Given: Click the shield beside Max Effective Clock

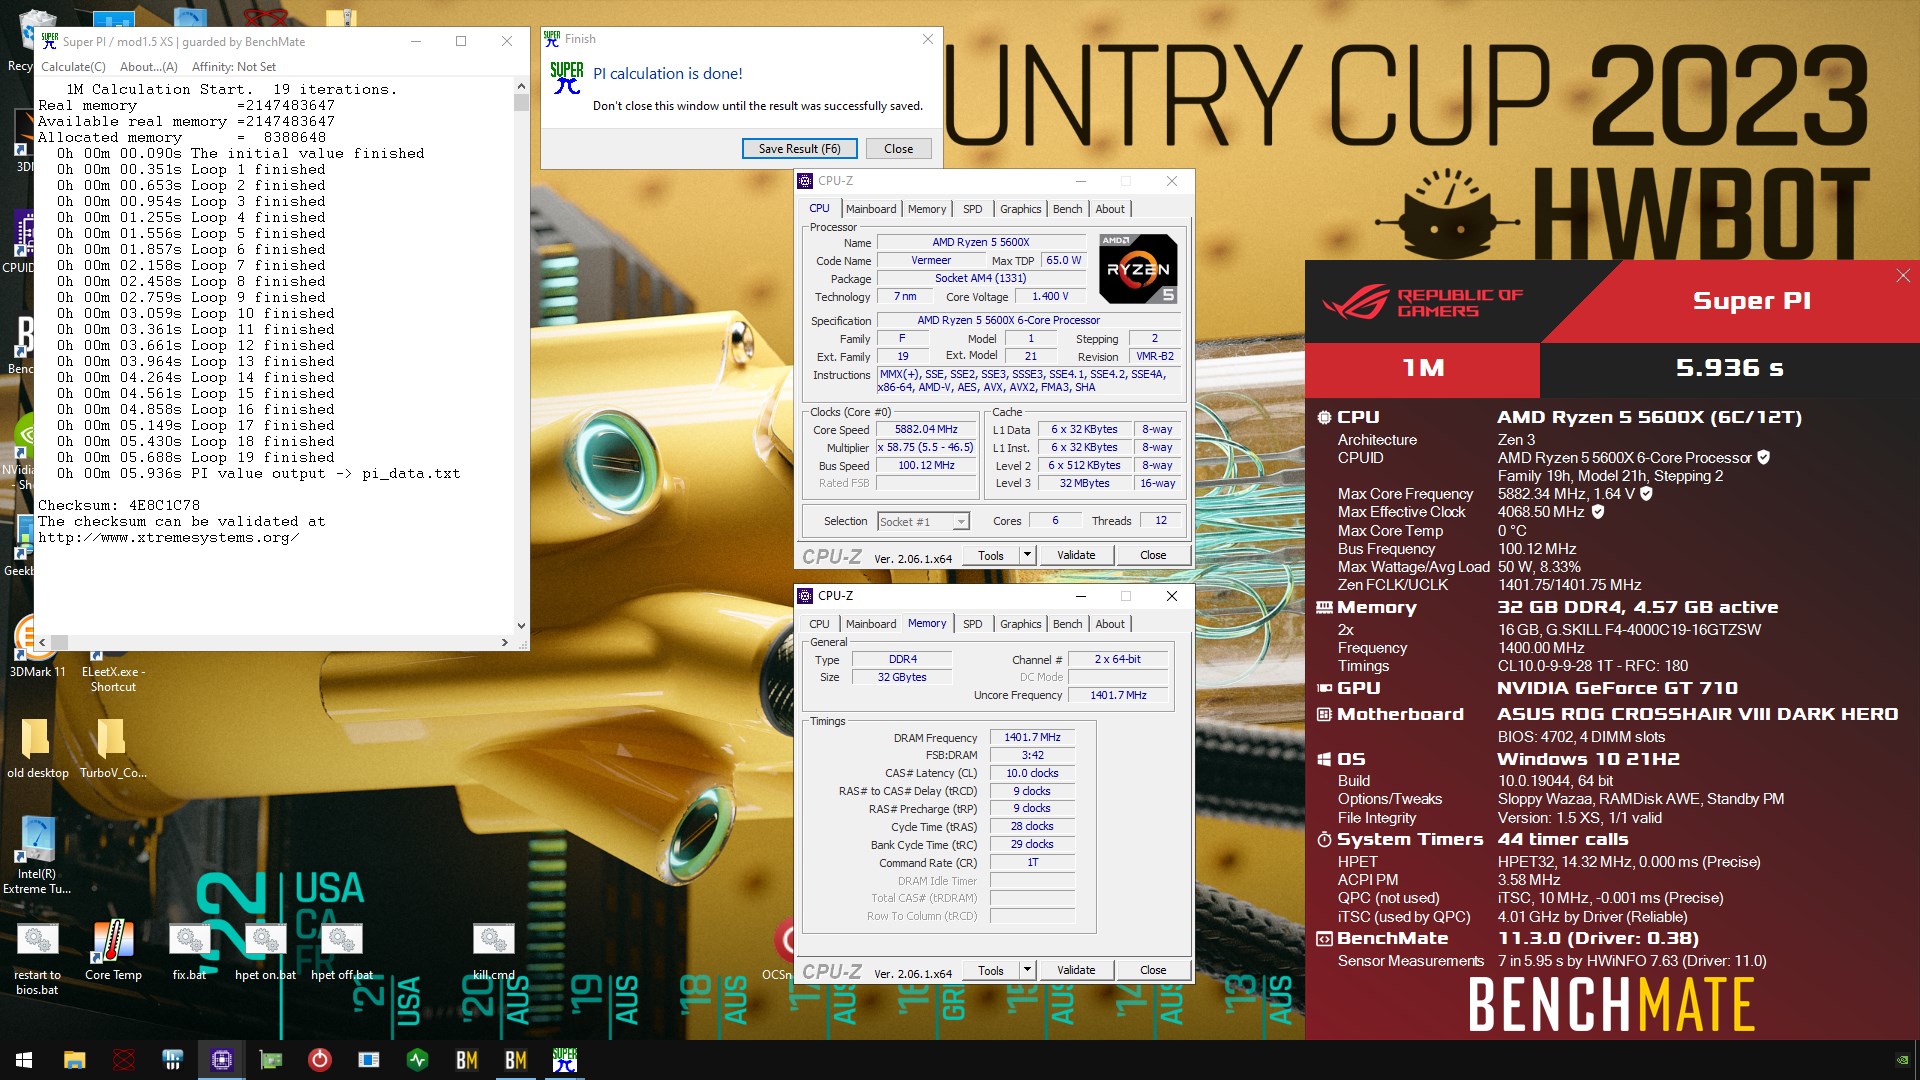Looking at the screenshot, I should click(1598, 511).
